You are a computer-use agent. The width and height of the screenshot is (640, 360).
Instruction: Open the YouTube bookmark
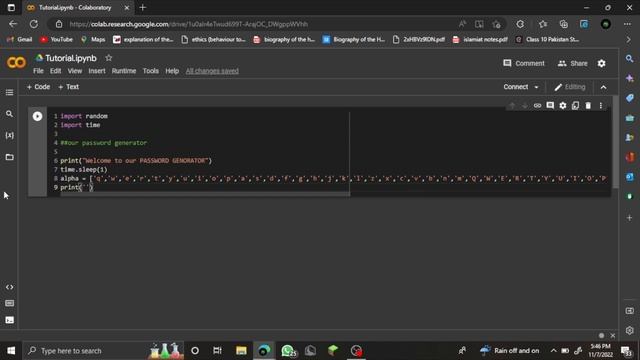[x=56, y=40]
